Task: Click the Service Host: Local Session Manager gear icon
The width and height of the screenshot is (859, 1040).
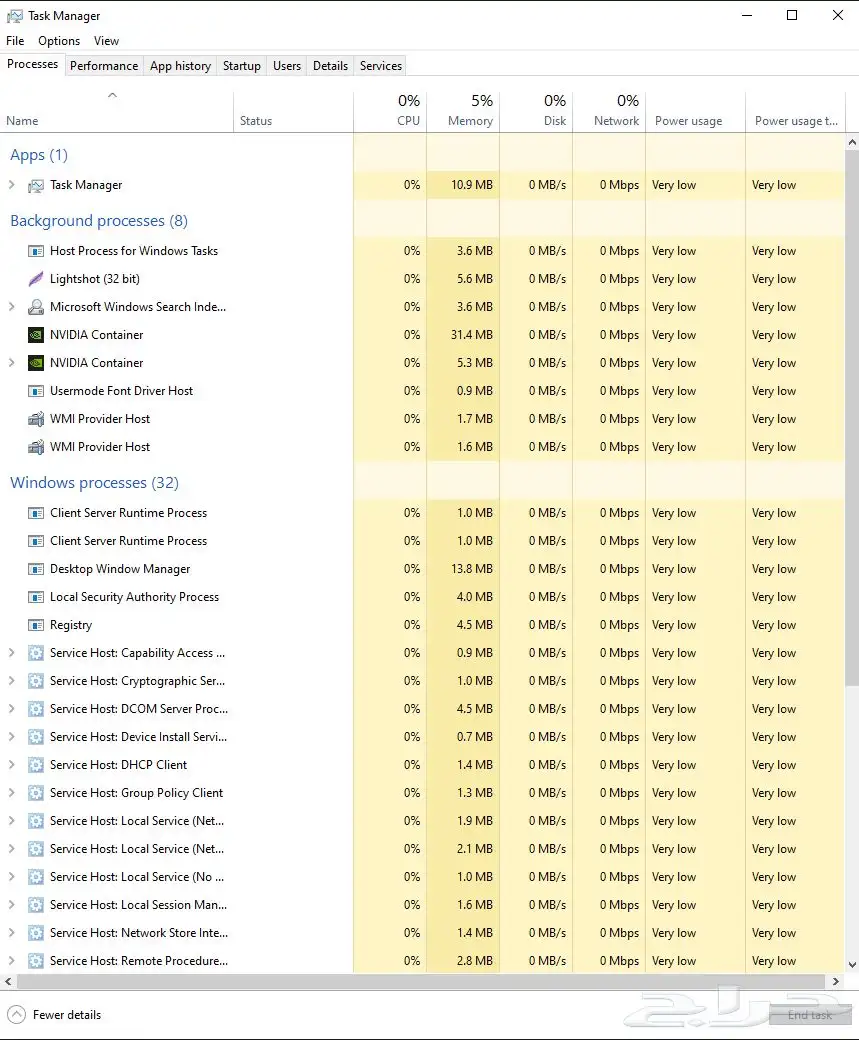Action: (36, 905)
